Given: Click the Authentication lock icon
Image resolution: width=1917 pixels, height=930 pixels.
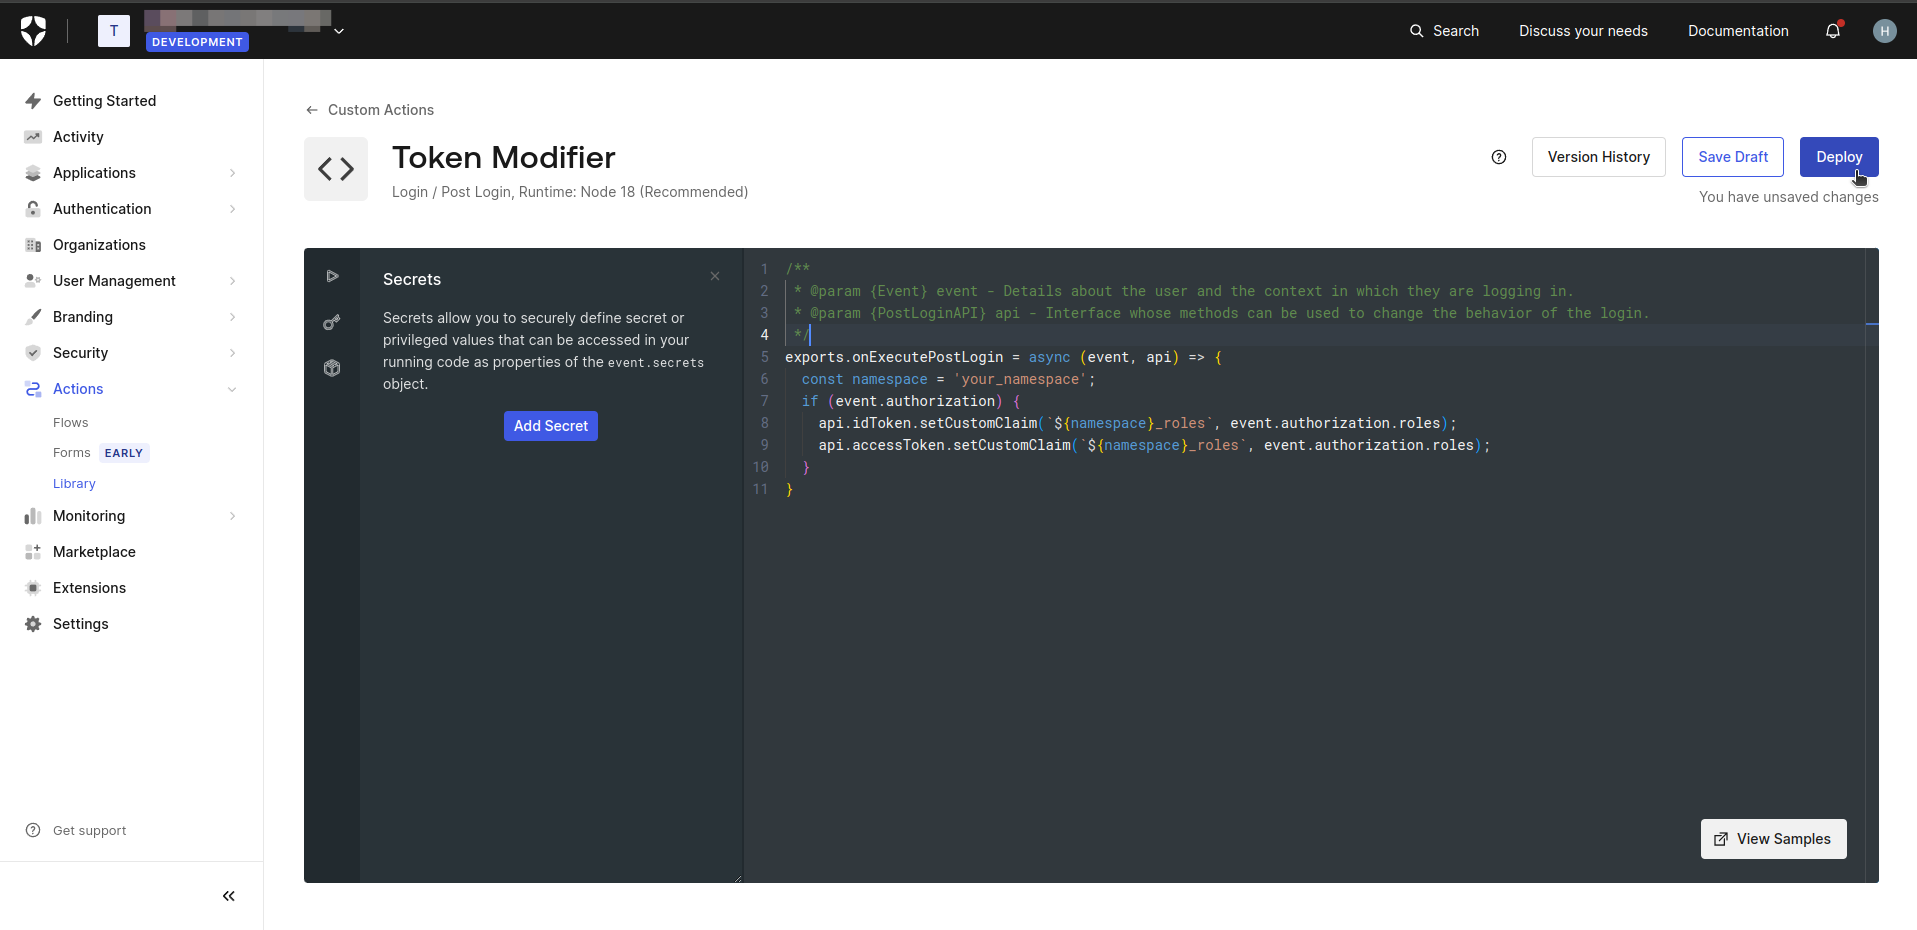Looking at the screenshot, I should (33, 209).
